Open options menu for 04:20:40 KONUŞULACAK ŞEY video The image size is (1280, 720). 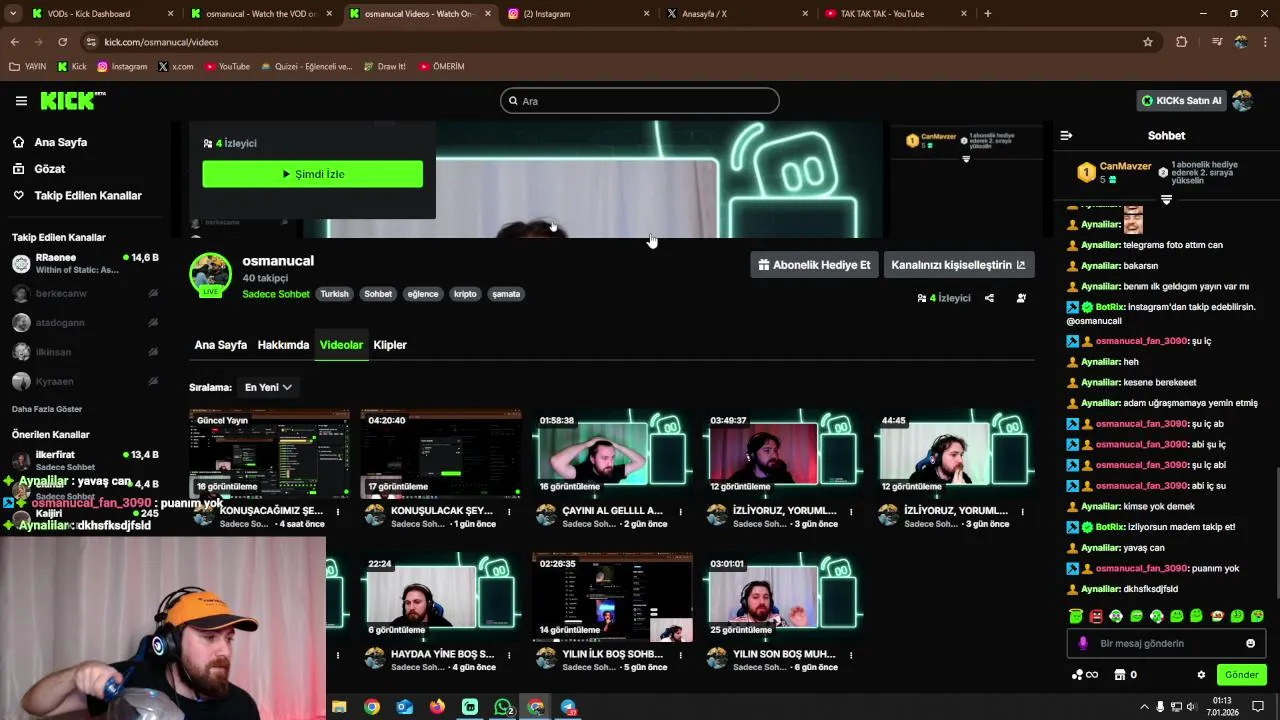pos(509,511)
